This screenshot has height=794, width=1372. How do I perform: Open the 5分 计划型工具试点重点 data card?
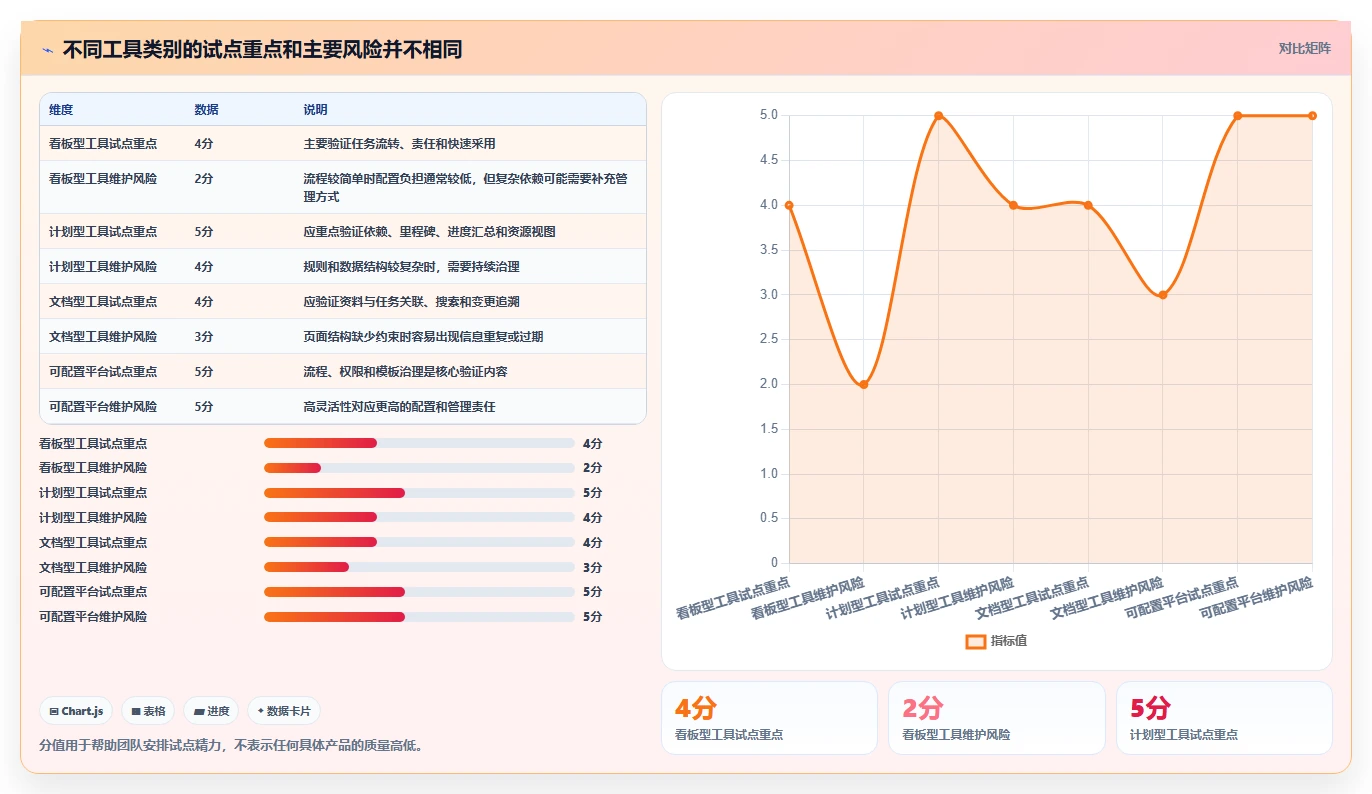[1224, 718]
